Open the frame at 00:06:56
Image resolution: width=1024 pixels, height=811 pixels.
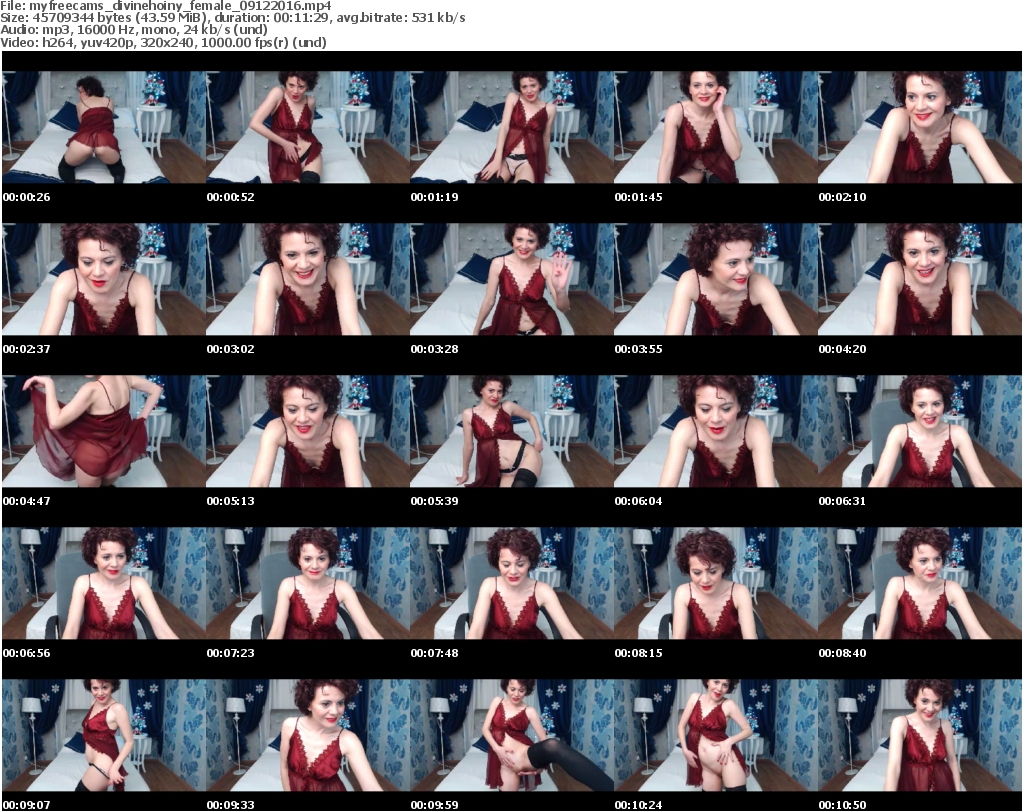point(104,583)
